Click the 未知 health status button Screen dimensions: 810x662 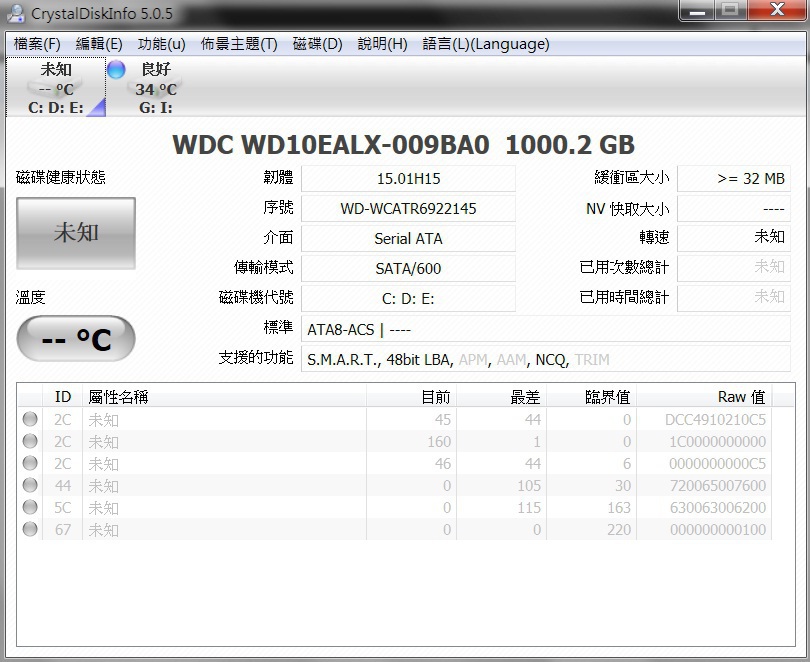click(x=76, y=233)
